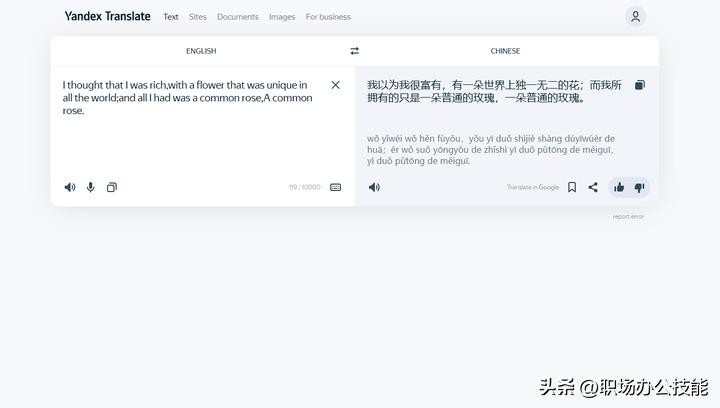720x408 pixels.
Task: Open the user account profile
Action: point(635,16)
